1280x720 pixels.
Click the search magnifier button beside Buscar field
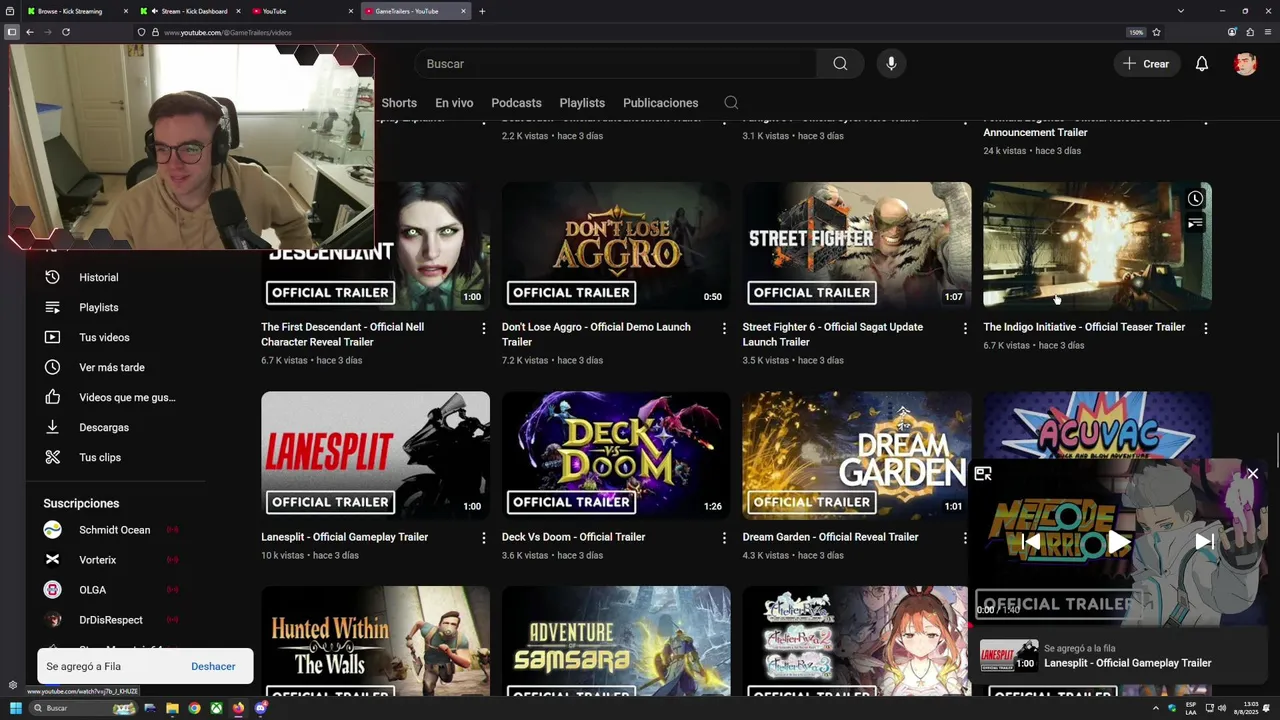pyautogui.click(x=840, y=64)
